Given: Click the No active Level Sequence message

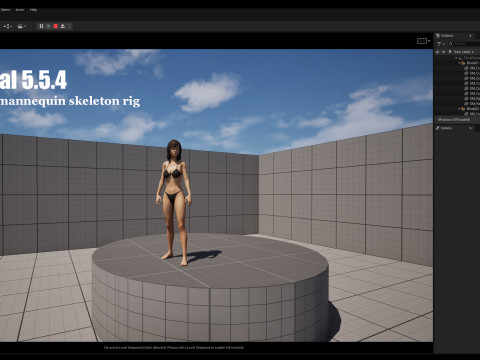Looking at the screenshot, I should 174,347.
